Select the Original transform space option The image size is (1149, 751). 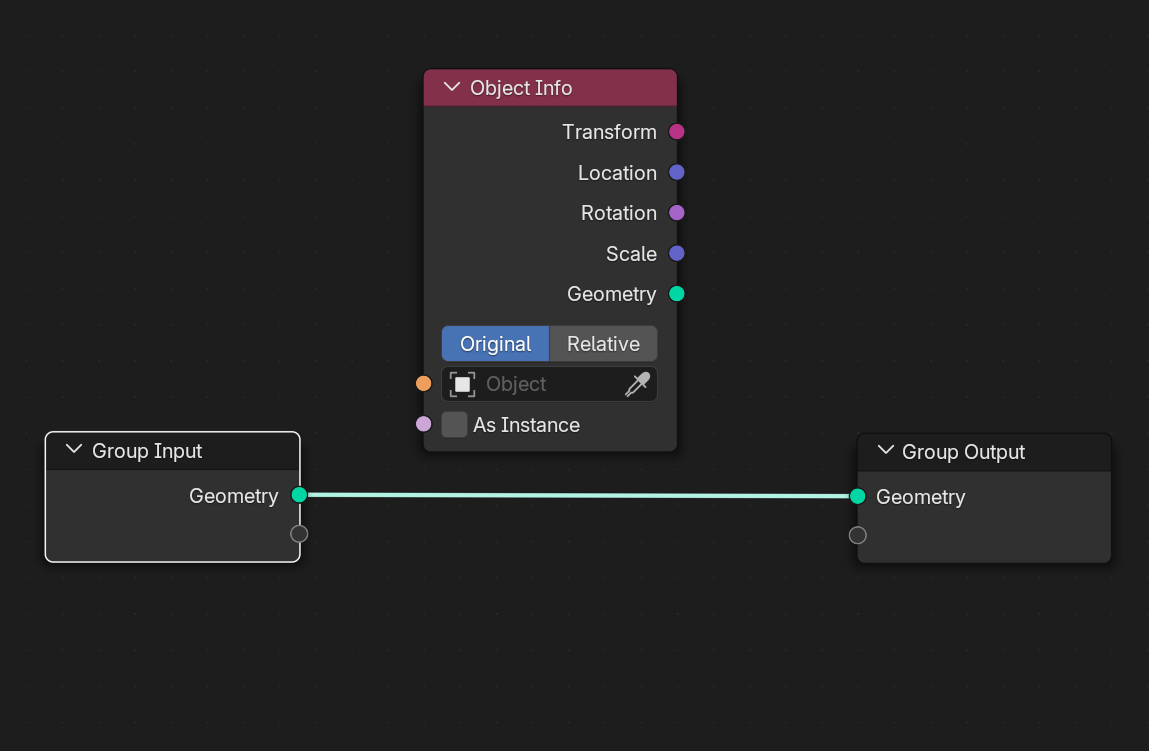(495, 344)
